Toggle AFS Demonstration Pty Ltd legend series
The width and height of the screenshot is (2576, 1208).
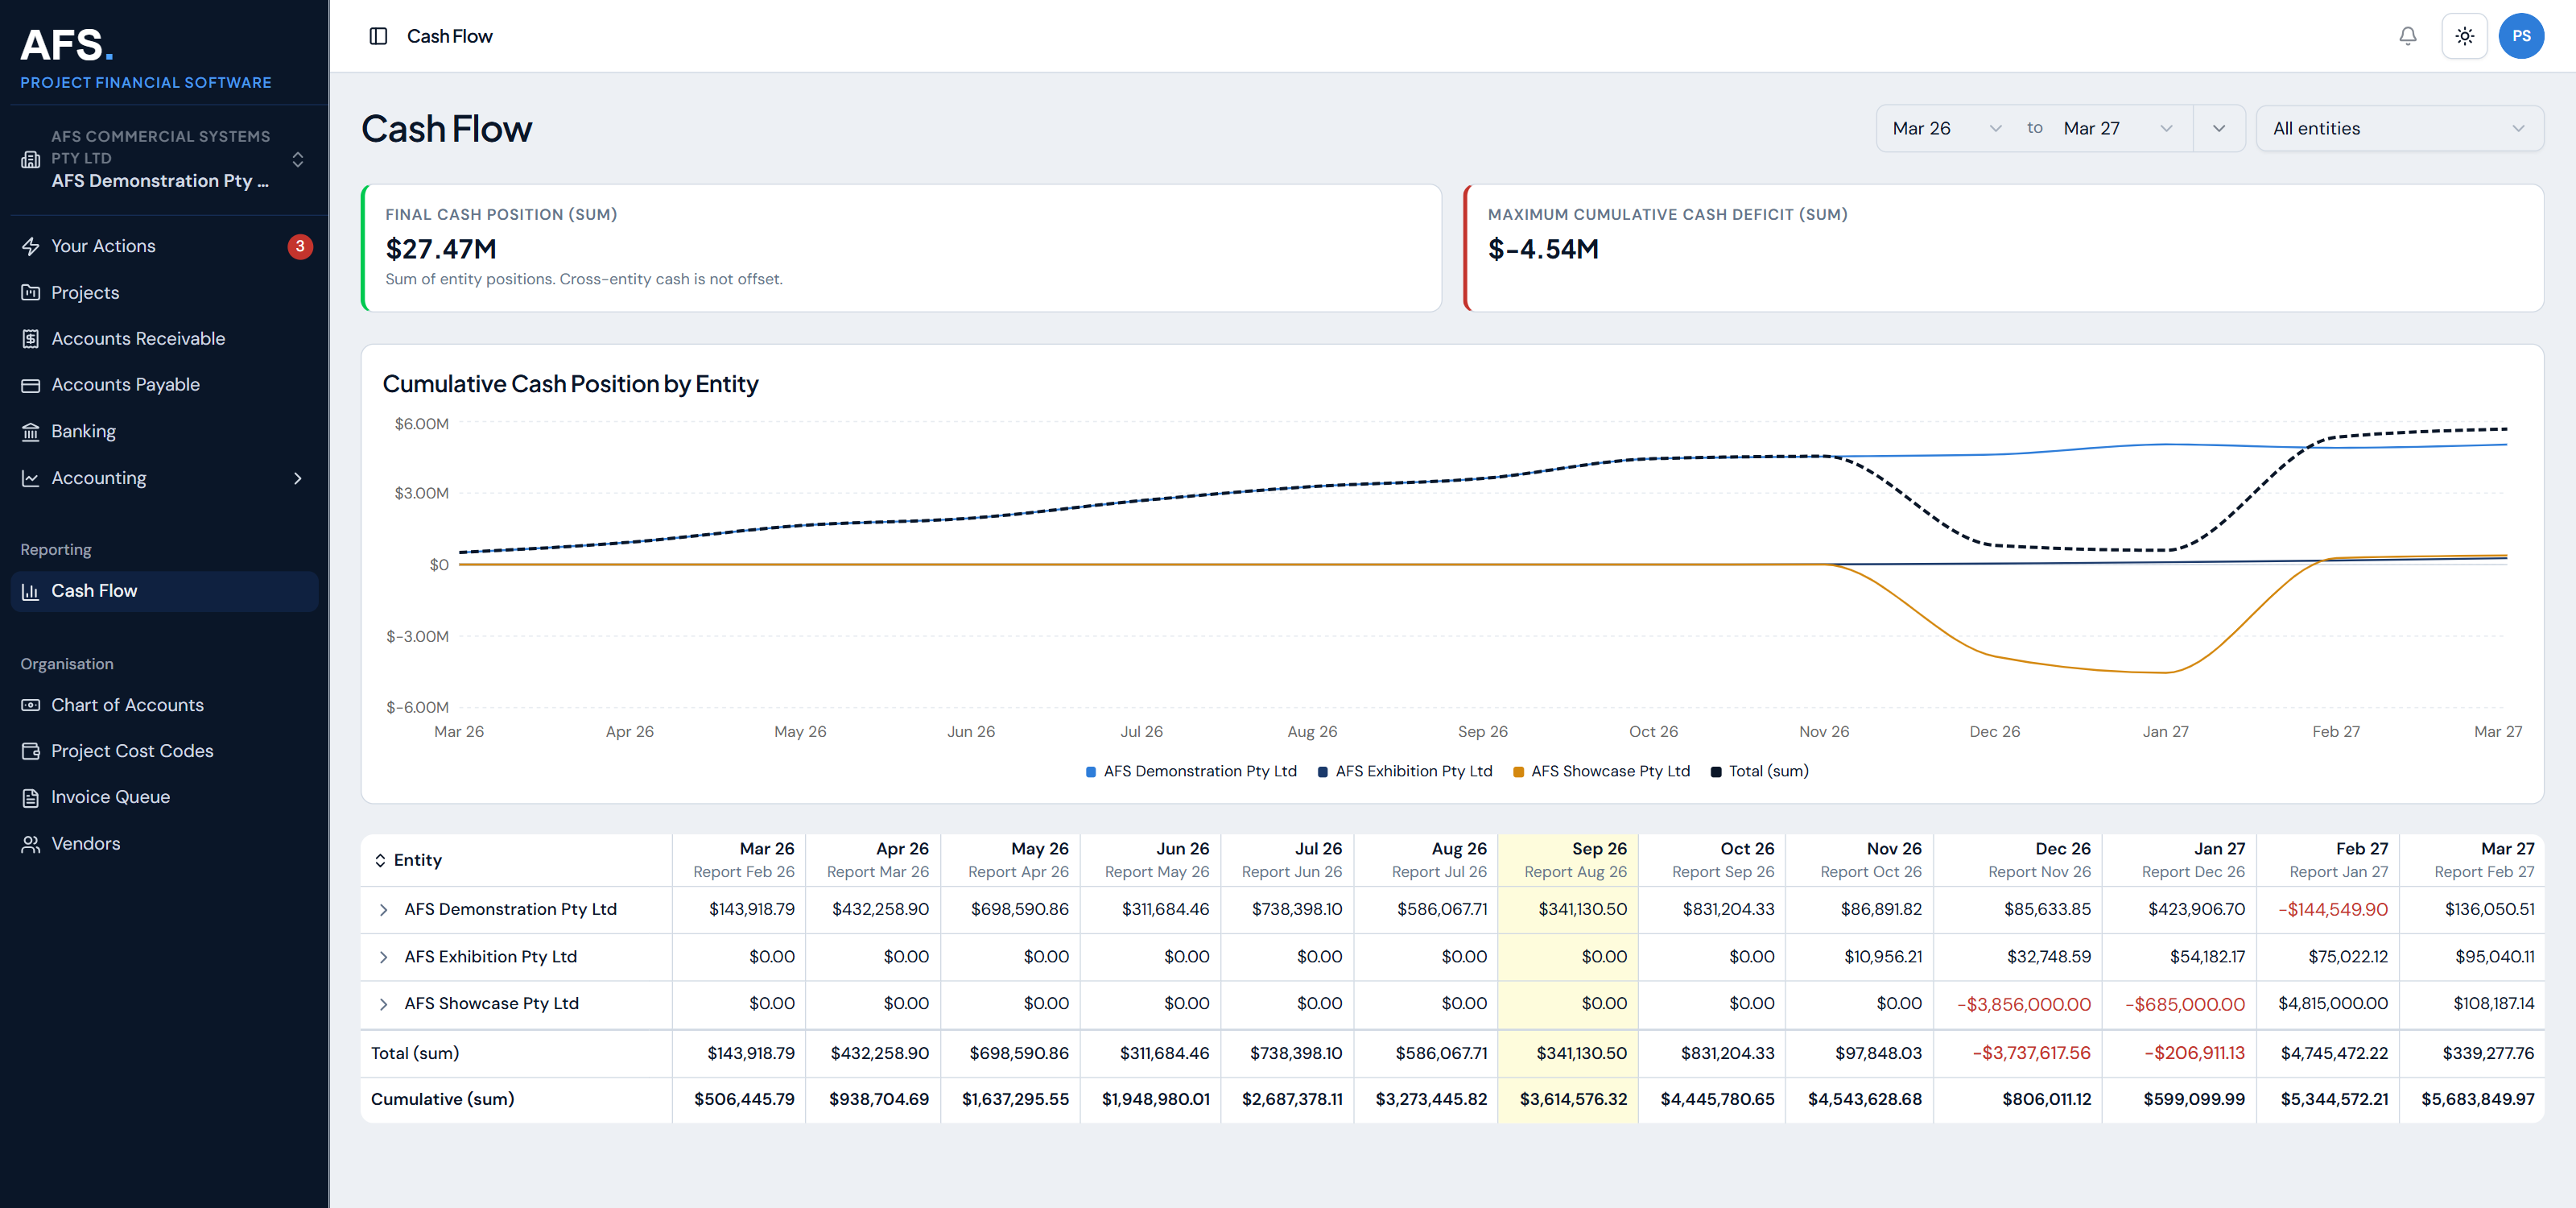pyautogui.click(x=1191, y=771)
